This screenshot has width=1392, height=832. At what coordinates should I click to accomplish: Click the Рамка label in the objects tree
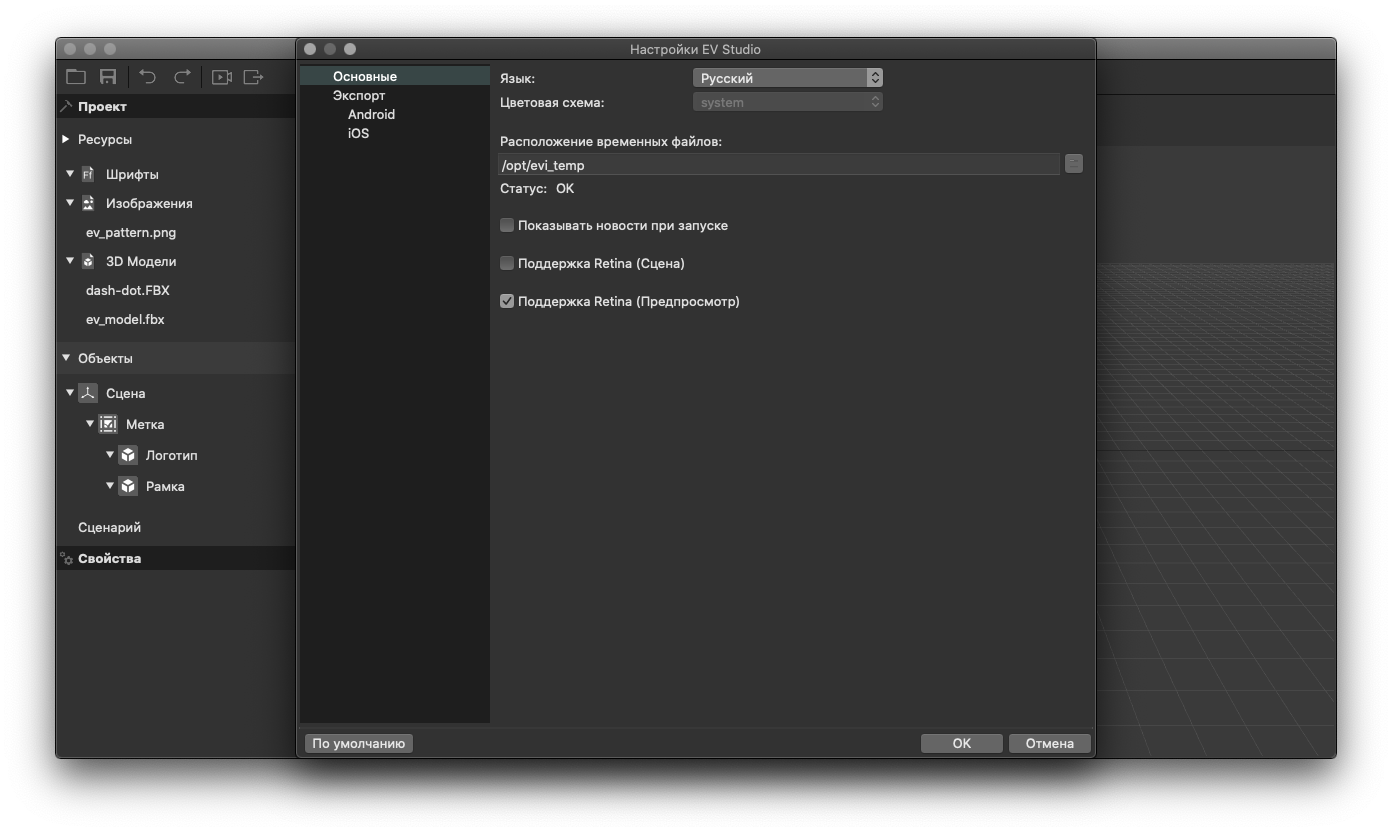pyautogui.click(x=165, y=486)
